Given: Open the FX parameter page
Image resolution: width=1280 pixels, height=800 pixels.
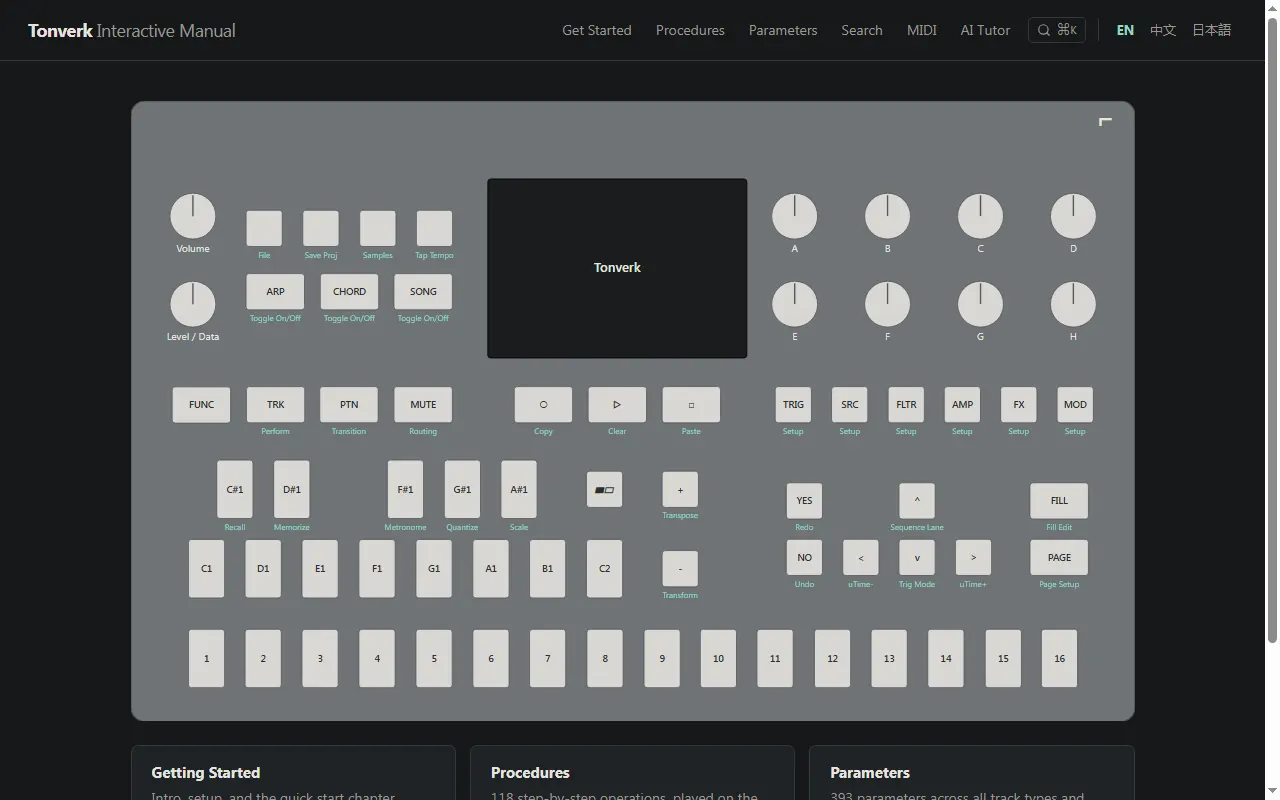Looking at the screenshot, I should click(x=1018, y=405).
